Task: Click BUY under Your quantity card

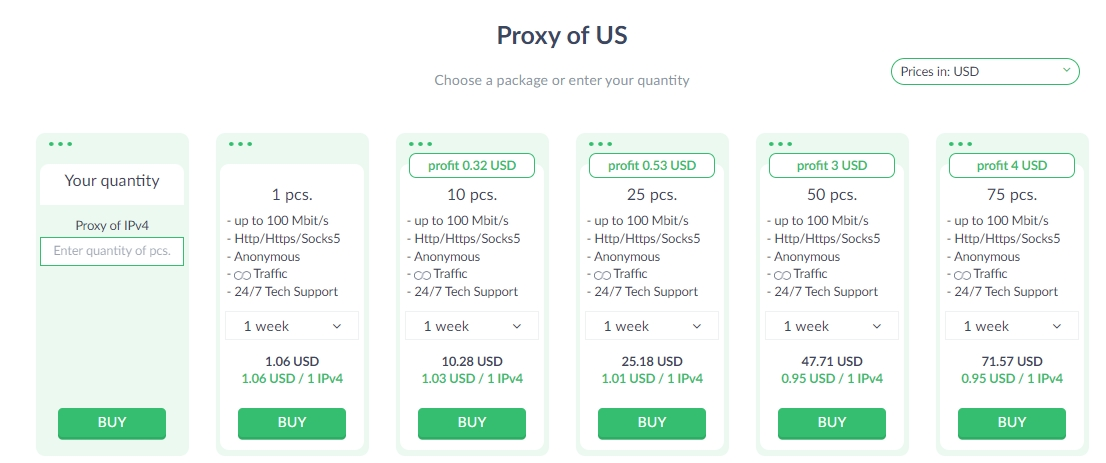Action: pos(112,423)
